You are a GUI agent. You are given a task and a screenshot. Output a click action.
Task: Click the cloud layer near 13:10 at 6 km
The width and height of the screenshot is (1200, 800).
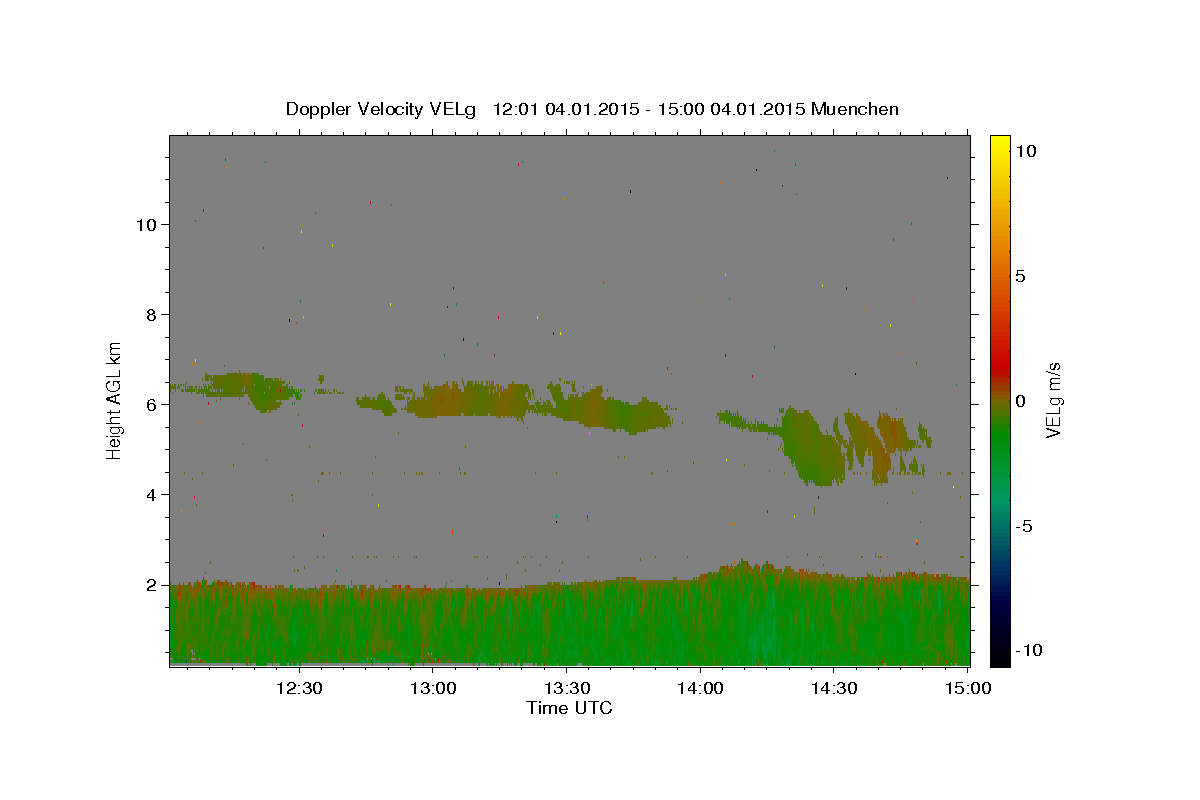click(x=470, y=400)
